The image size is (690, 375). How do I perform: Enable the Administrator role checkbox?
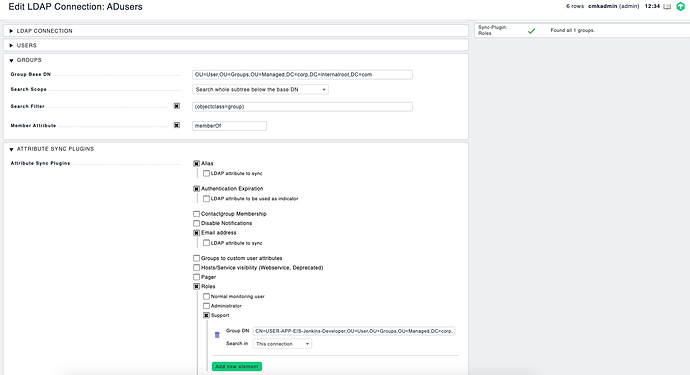(206, 306)
